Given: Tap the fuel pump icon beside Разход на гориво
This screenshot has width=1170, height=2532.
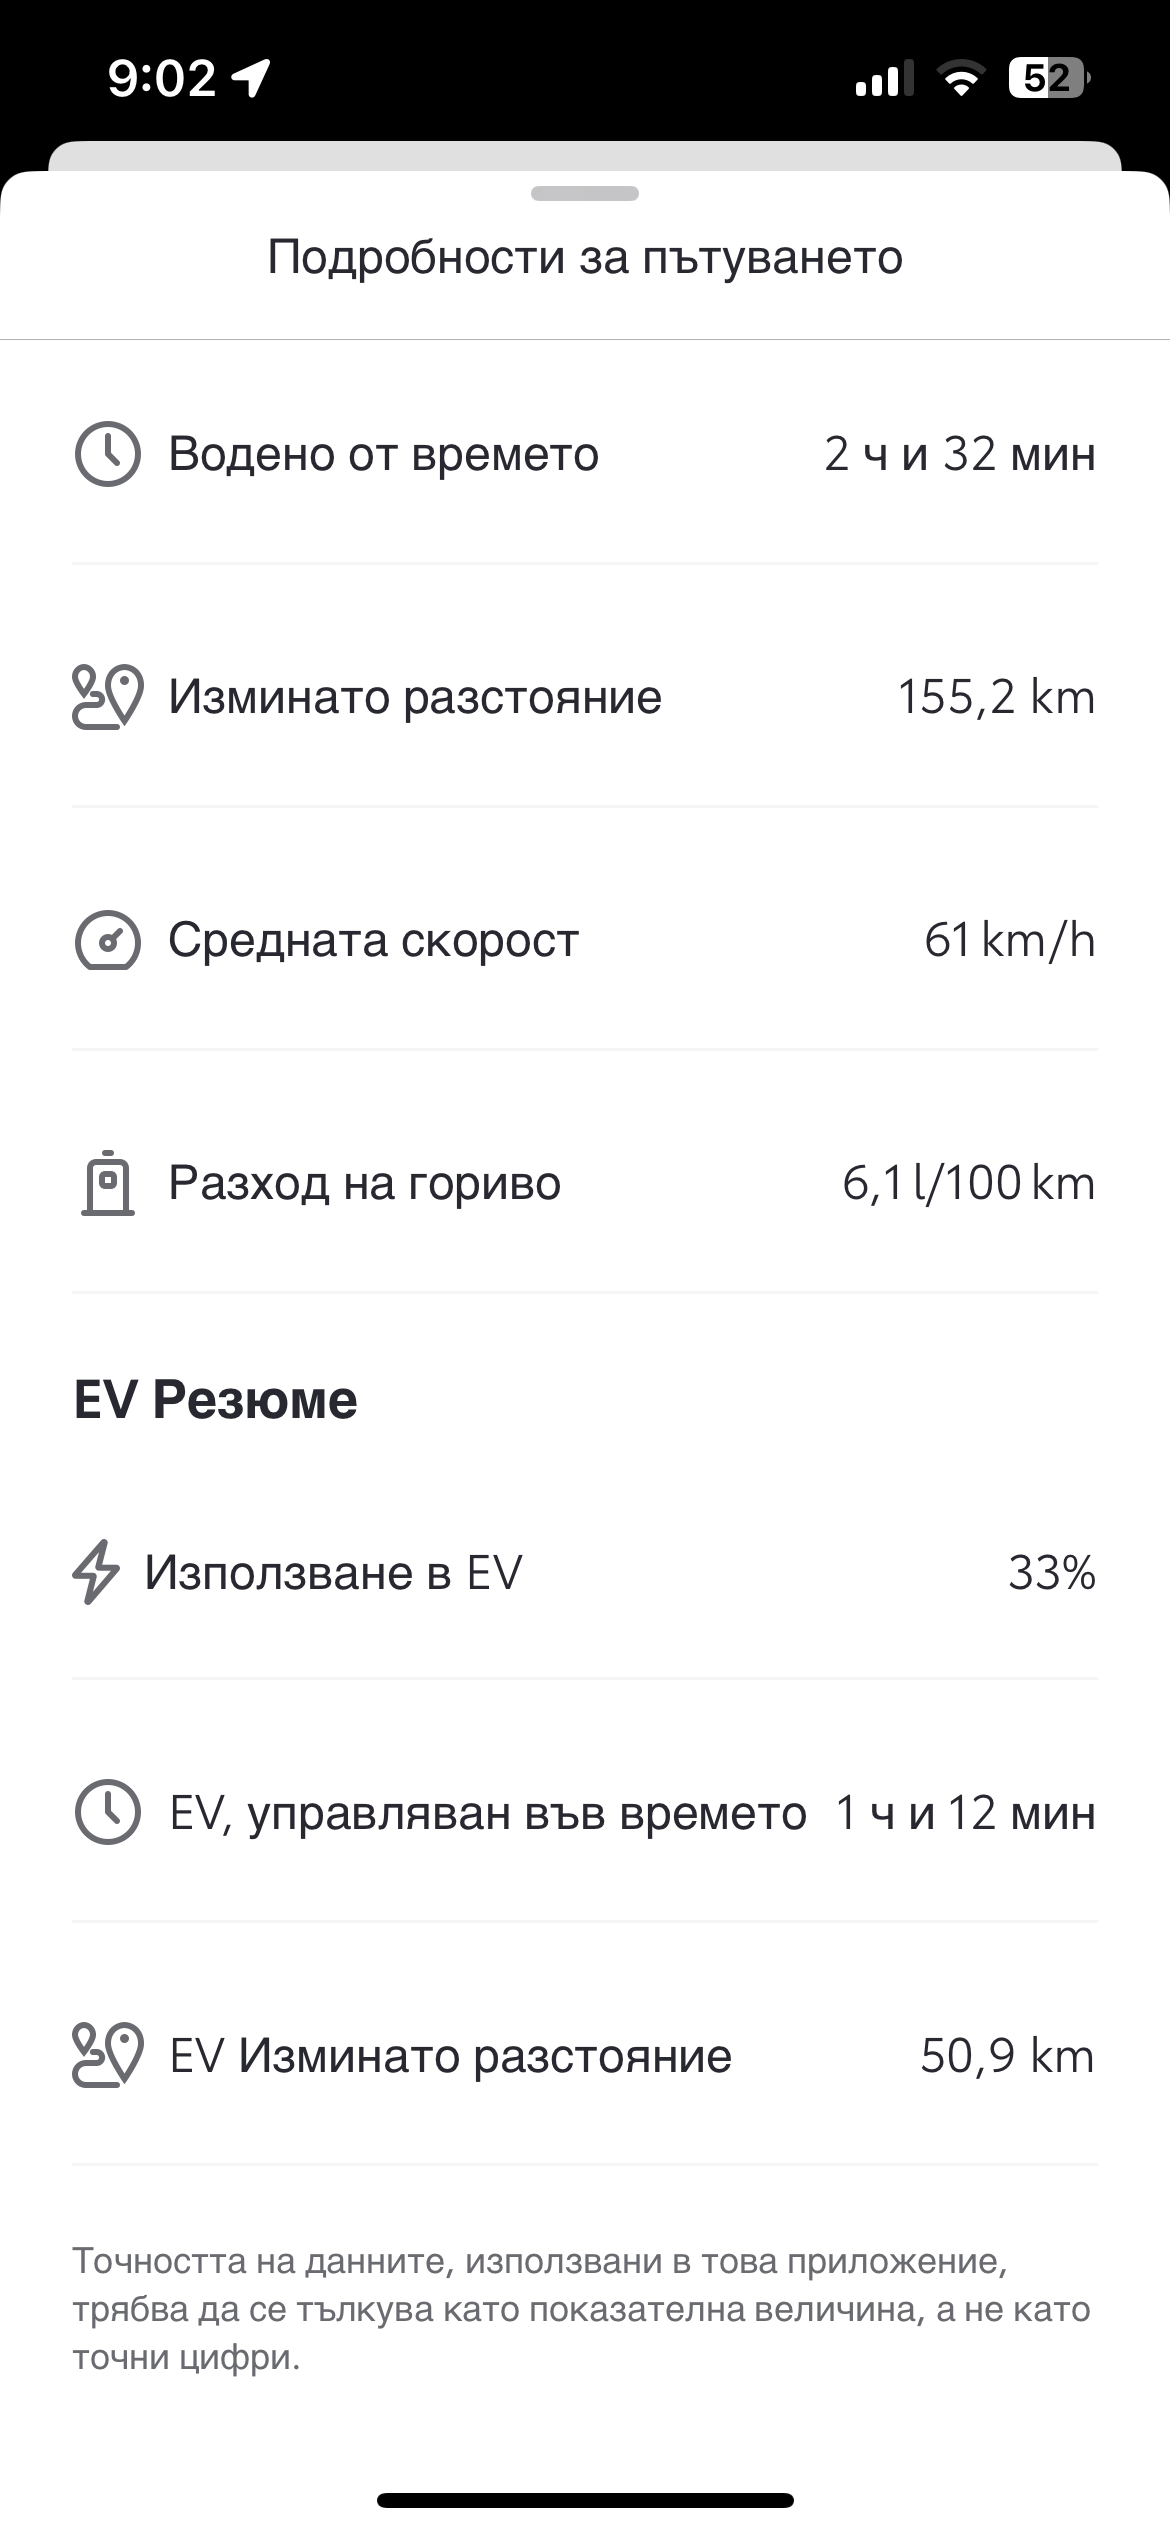Looking at the screenshot, I should click(x=107, y=1183).
